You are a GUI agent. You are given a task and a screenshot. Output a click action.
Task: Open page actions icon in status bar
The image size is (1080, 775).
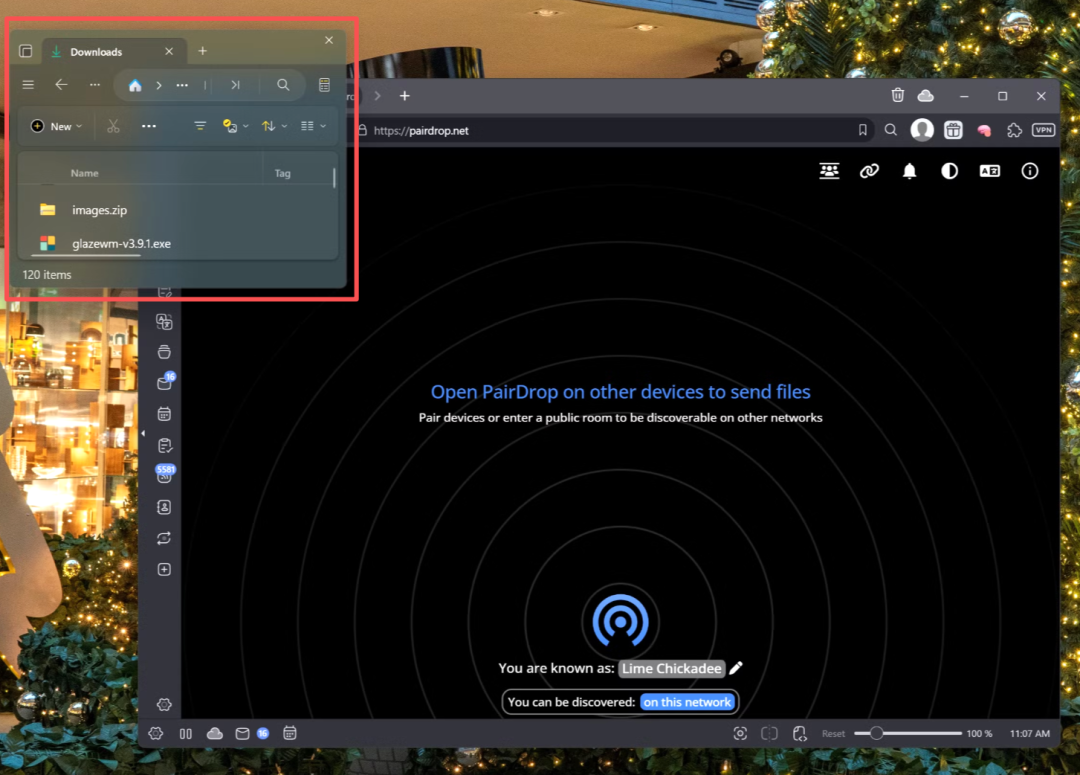799,734
